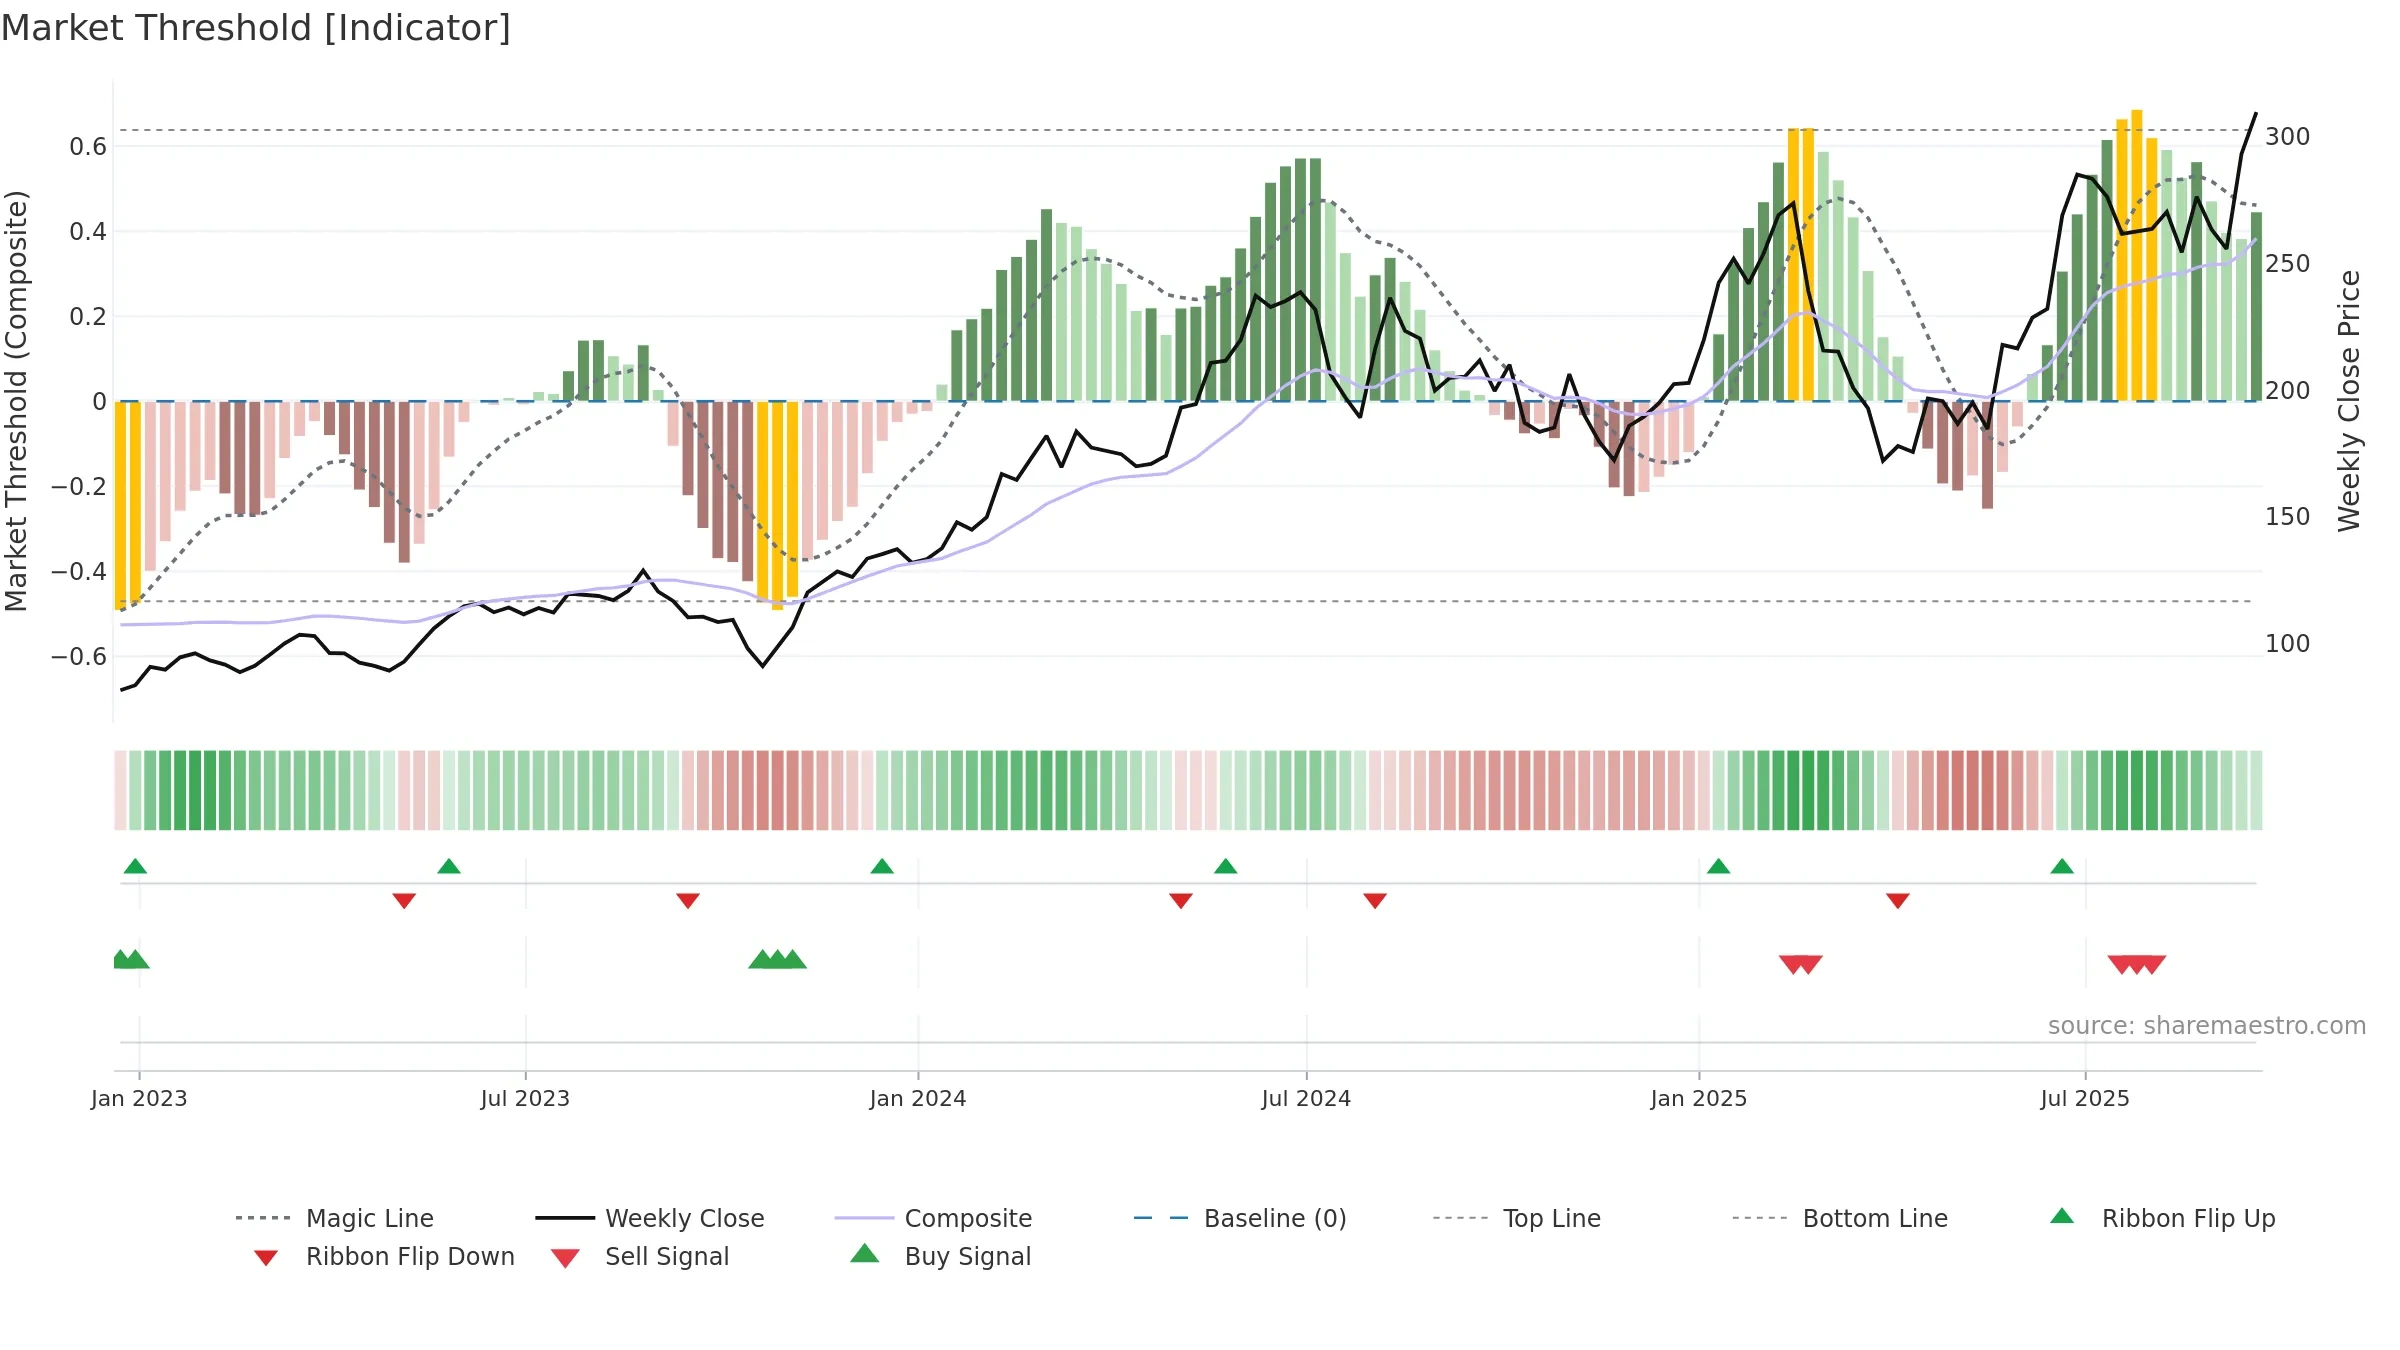Click the red Sell Signal legend triangle
Screen dimensions: 2400x1350
[565, 1258]
